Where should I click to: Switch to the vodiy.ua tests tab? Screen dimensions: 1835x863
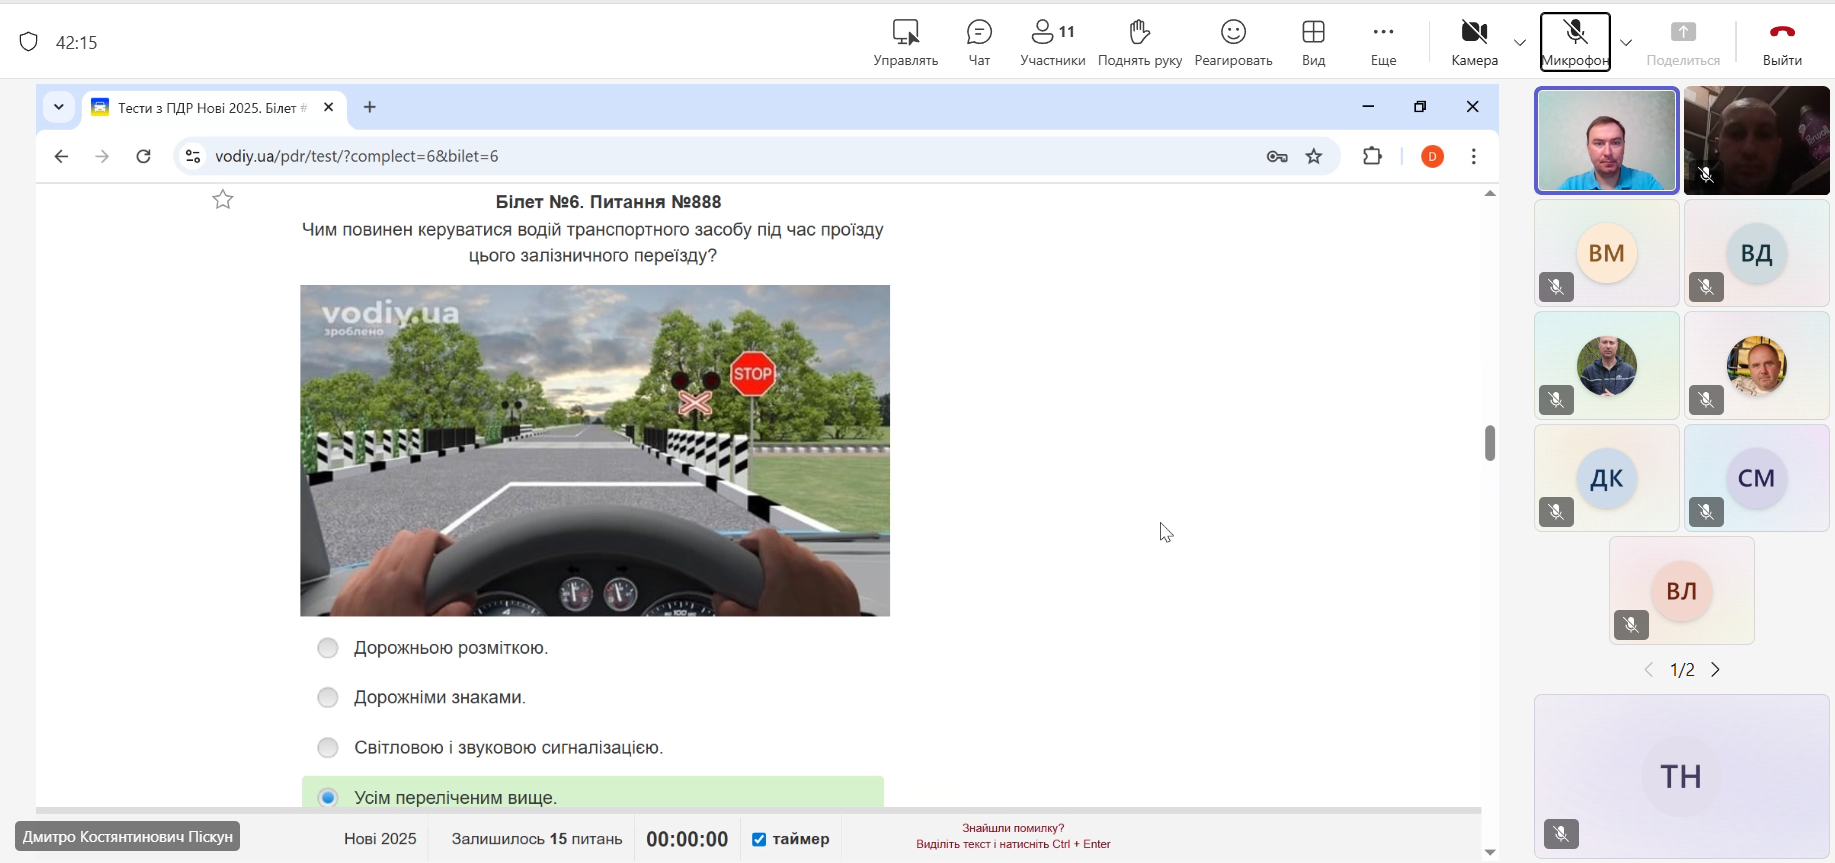(210, 108)
